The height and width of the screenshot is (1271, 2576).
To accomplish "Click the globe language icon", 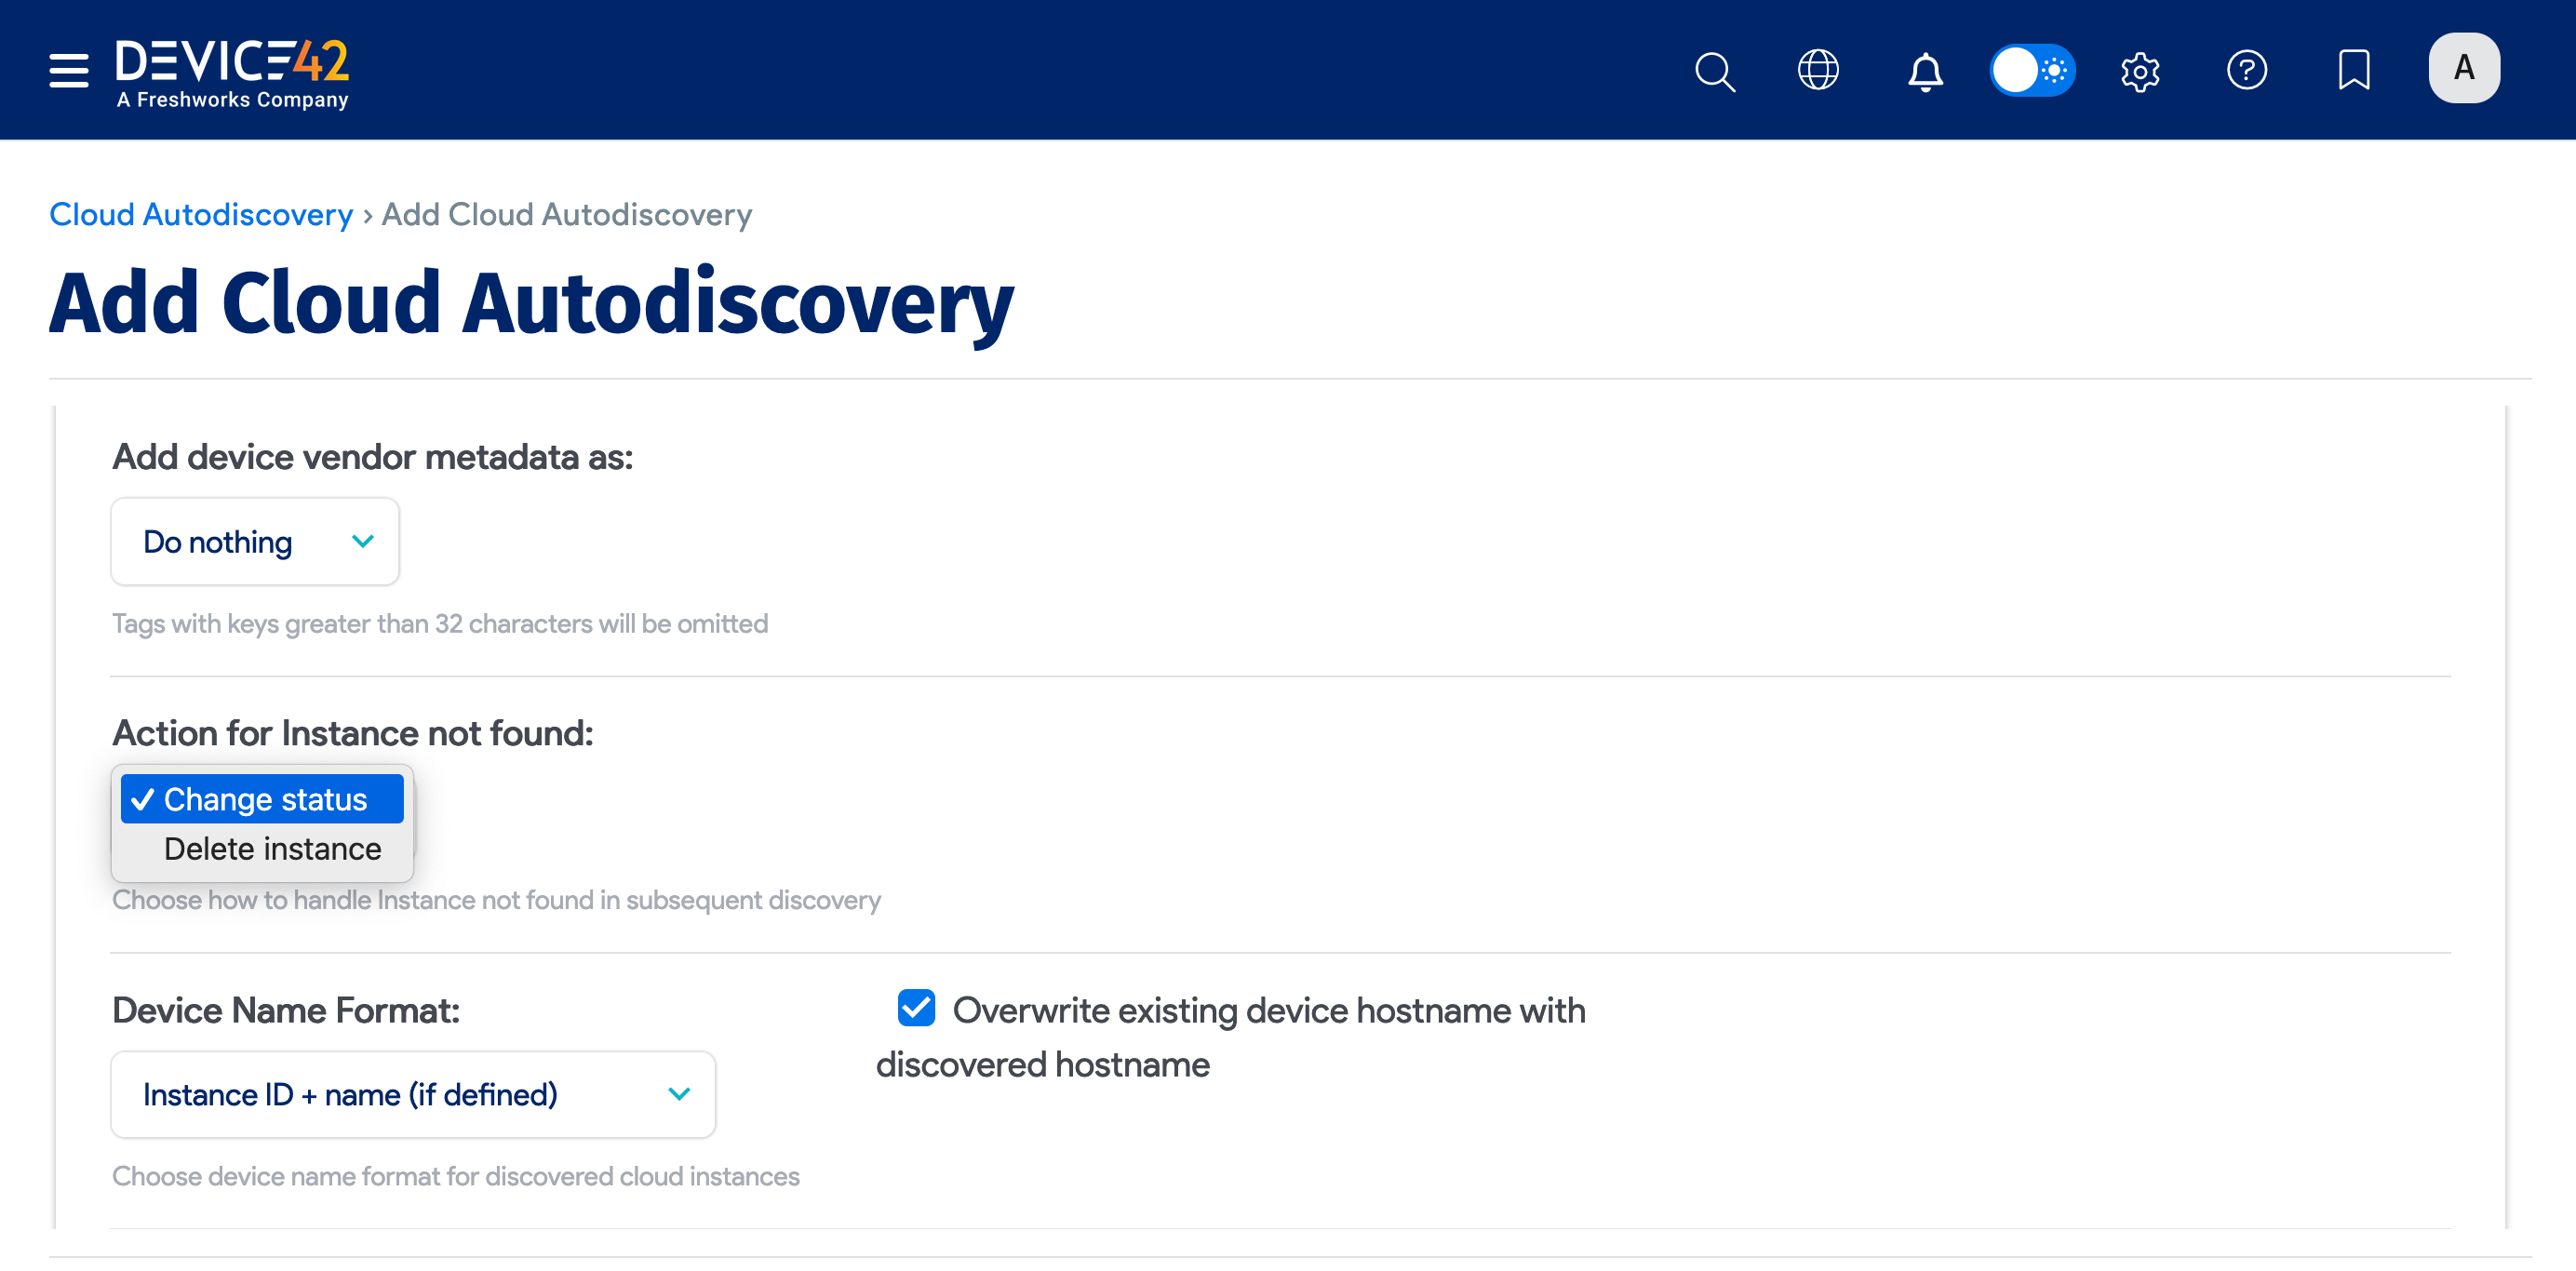I will pyautogui.click(x=1818, y=70).
